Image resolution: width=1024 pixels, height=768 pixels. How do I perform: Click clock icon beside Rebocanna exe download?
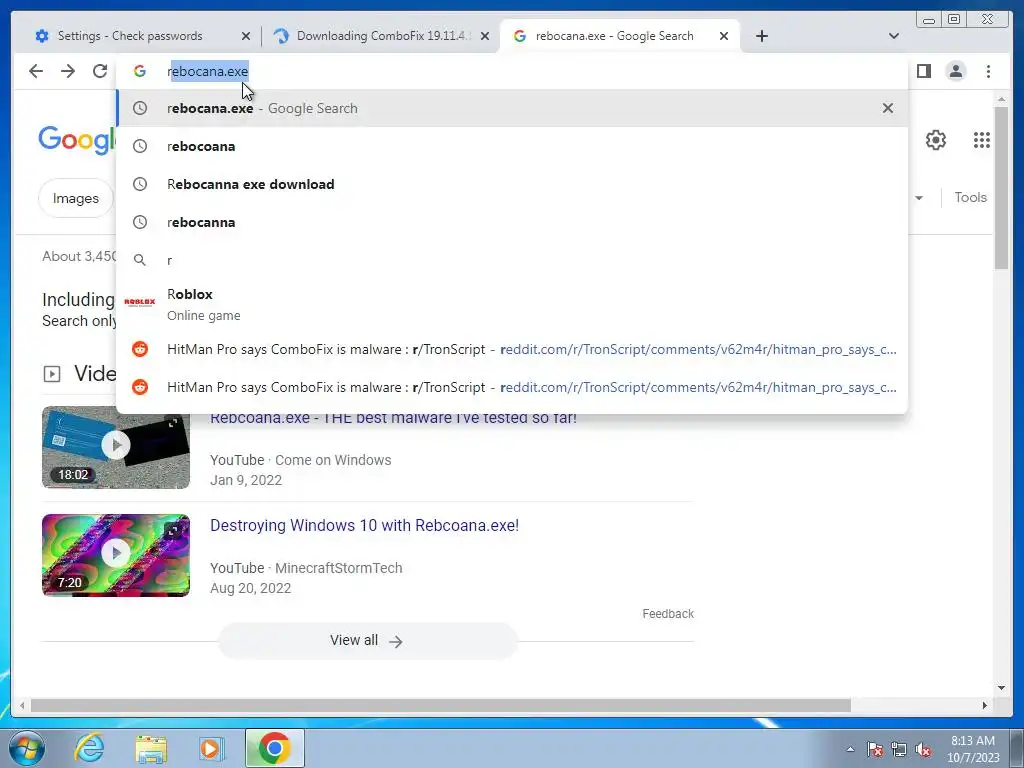tap(140, 184)
